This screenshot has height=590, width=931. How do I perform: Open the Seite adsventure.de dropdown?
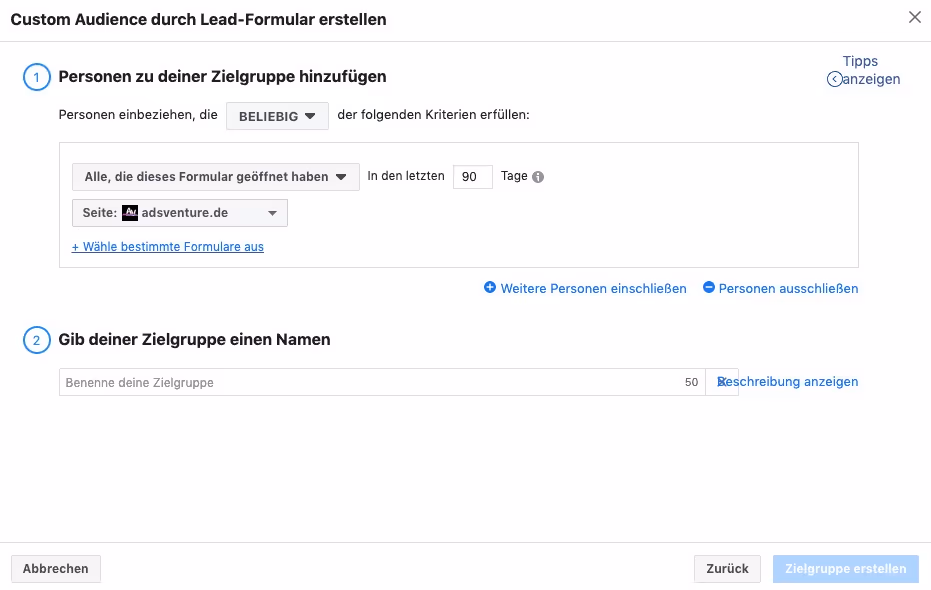(180, 213)
